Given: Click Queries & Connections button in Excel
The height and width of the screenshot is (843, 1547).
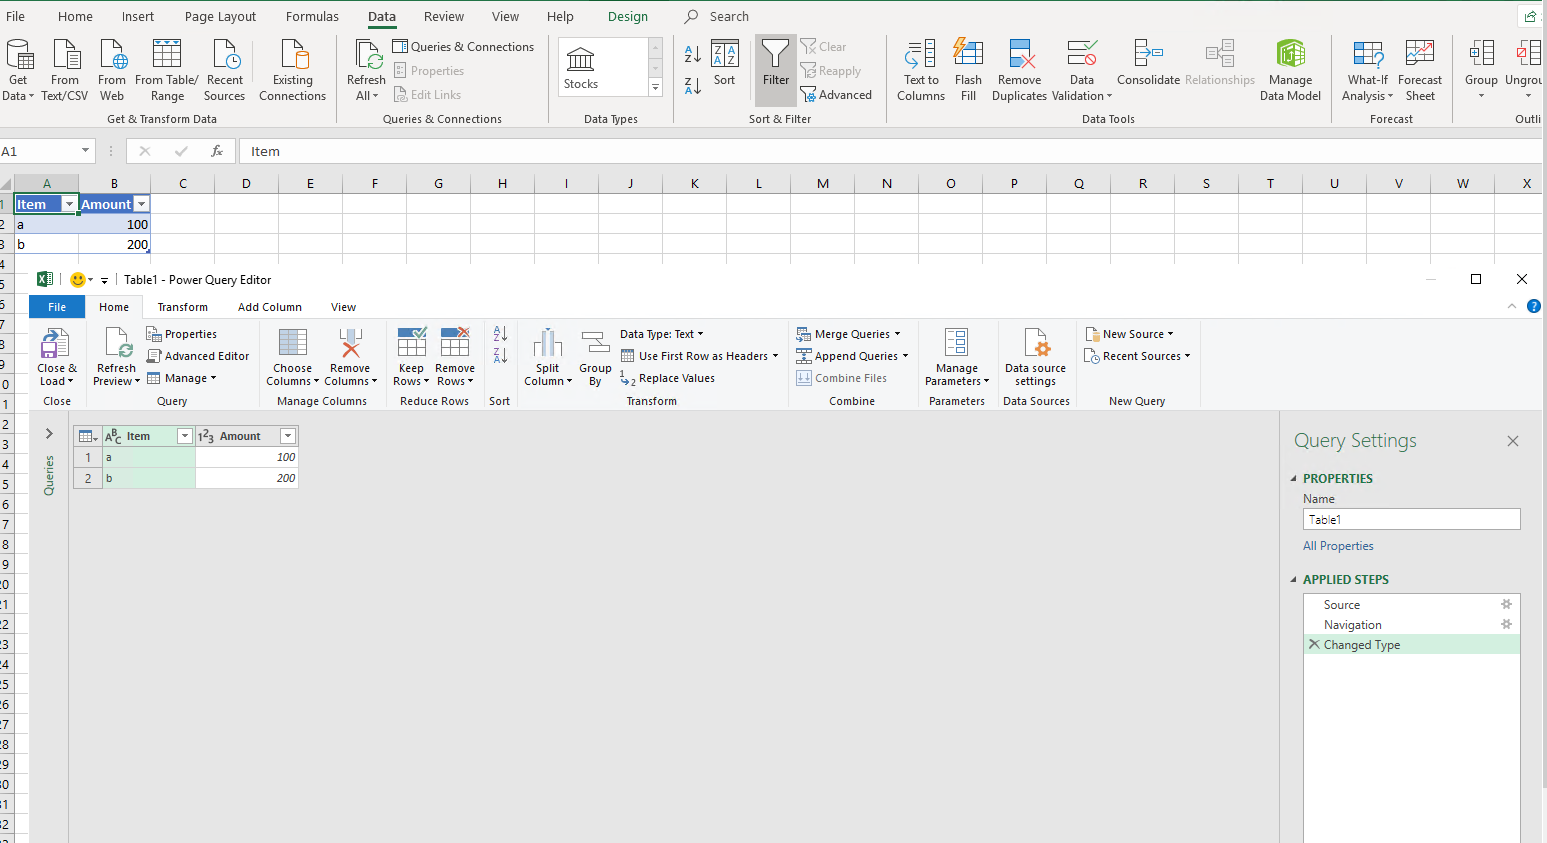Looking at the screenshot, I should (463, 47).
